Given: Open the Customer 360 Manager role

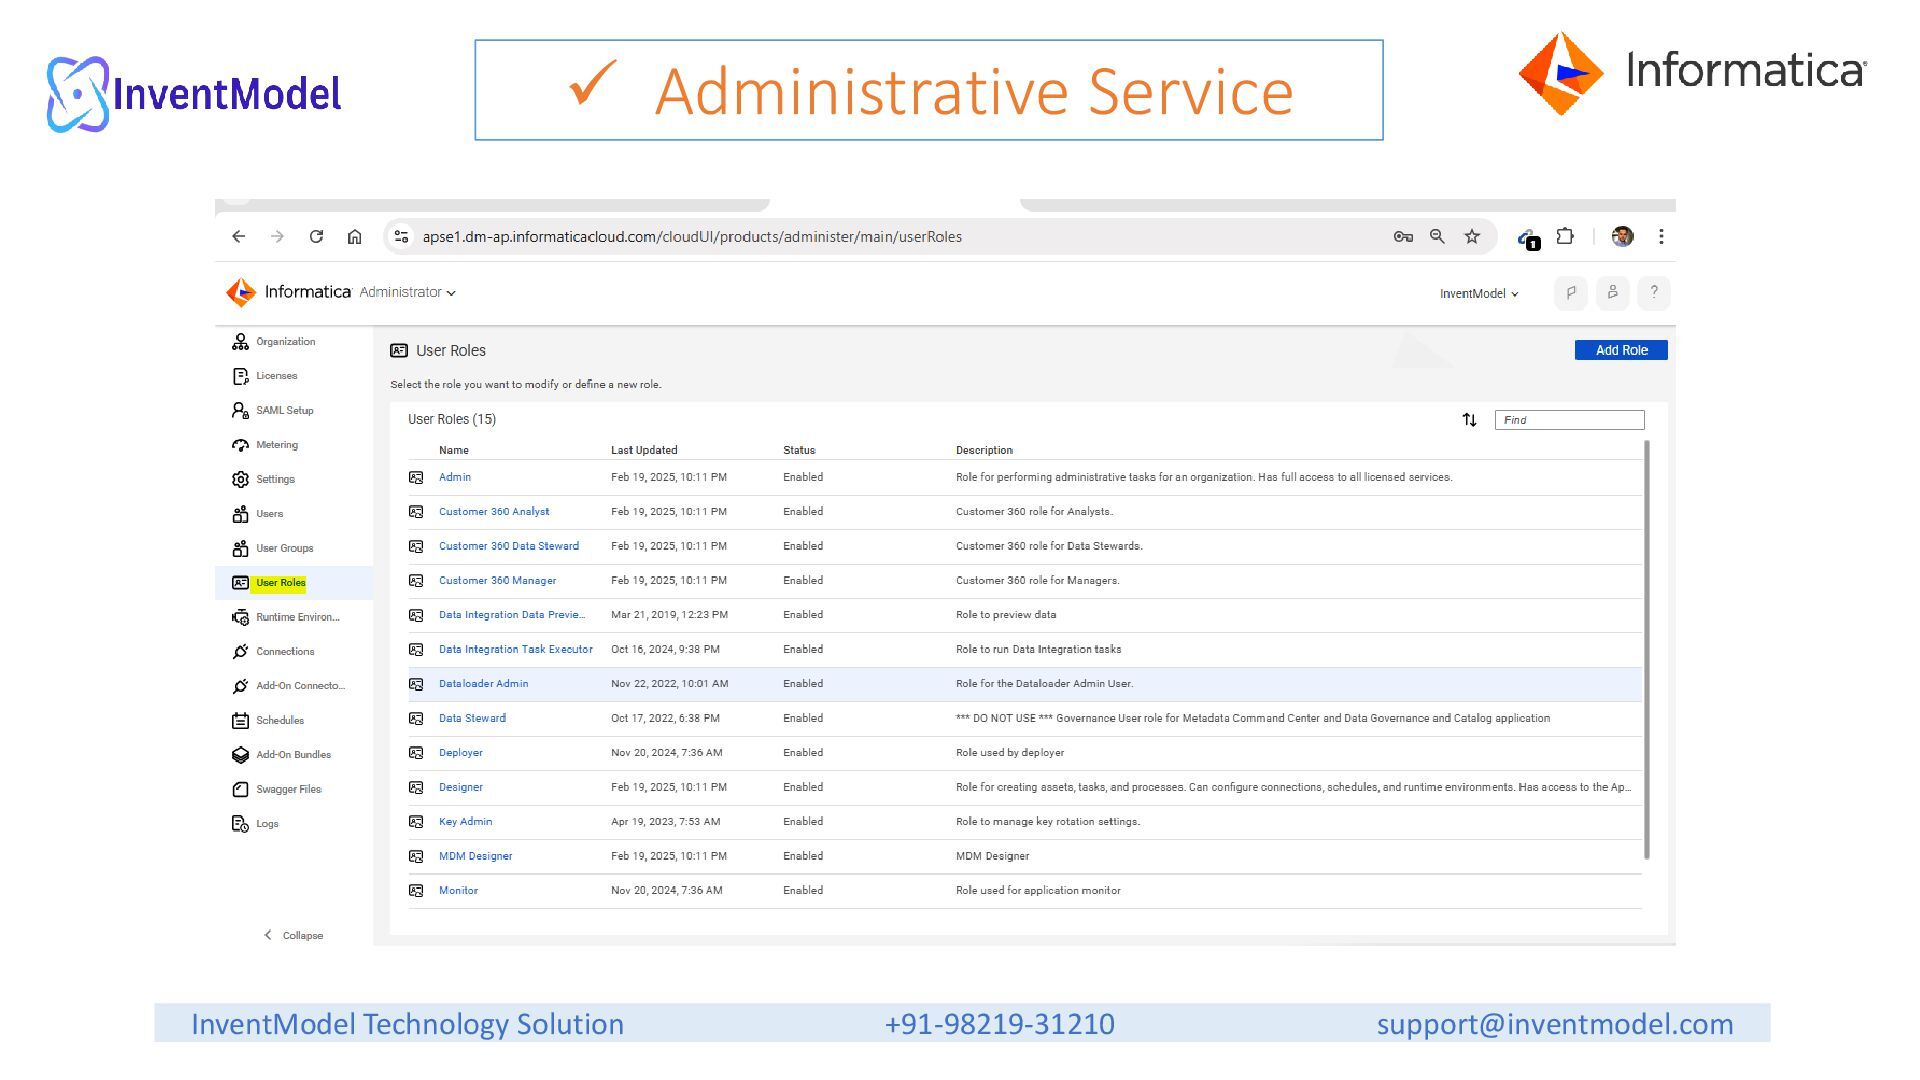Looking at the screenshot, I should pos(497,581).
